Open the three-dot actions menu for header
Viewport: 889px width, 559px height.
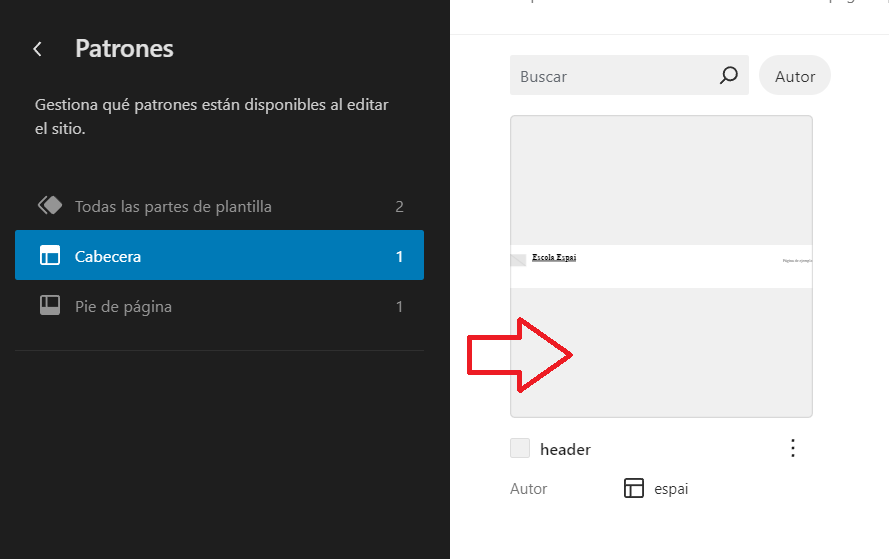pos(793,448)
